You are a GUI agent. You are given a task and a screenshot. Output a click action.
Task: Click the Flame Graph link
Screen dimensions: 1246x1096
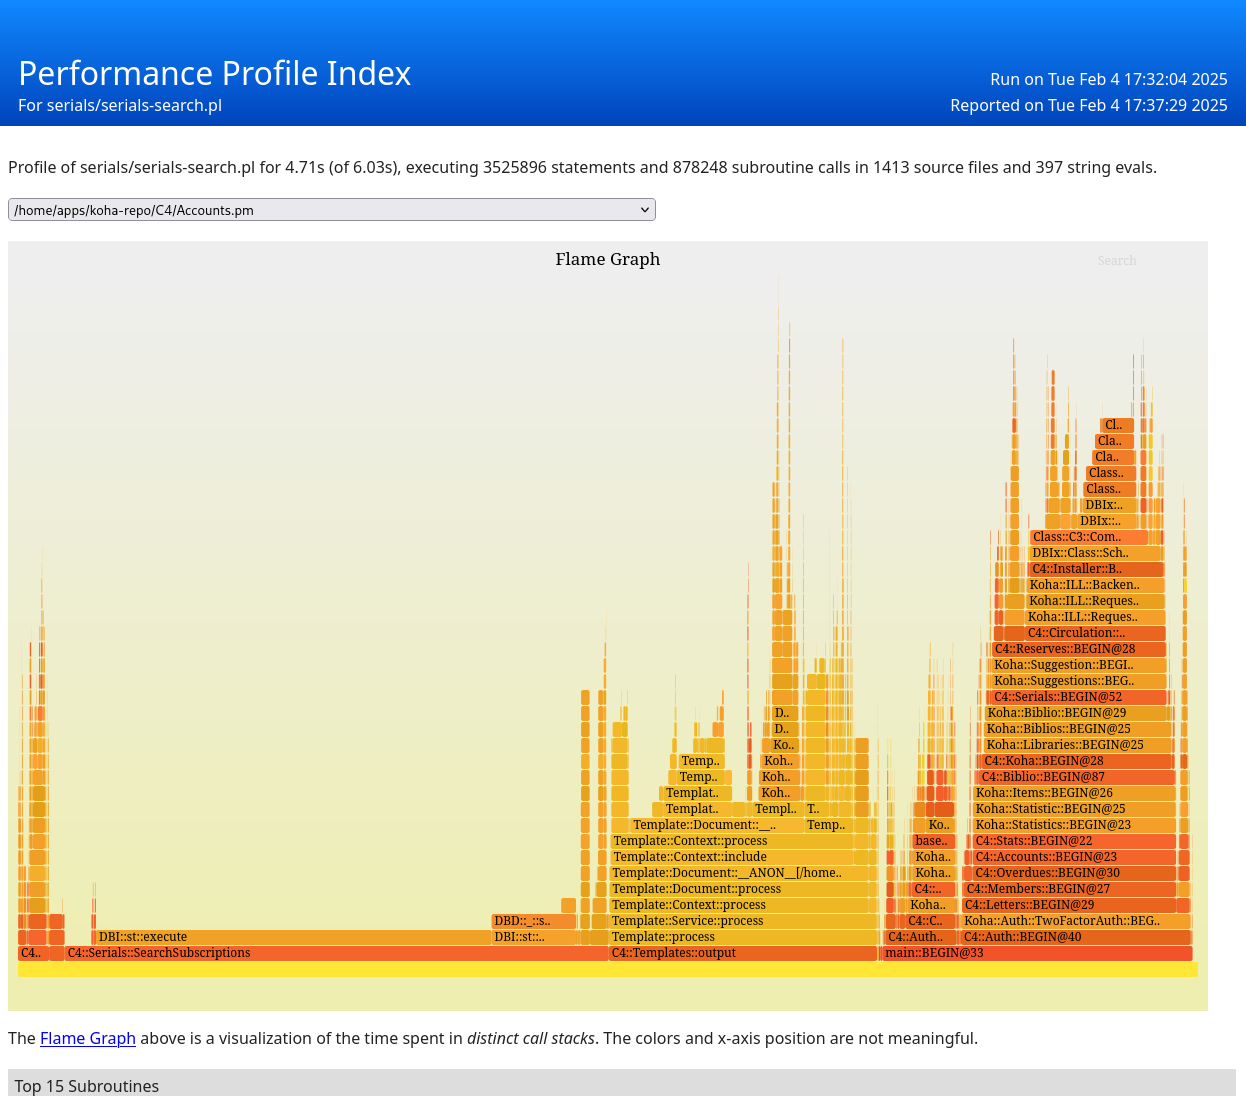coord(87,1038)
